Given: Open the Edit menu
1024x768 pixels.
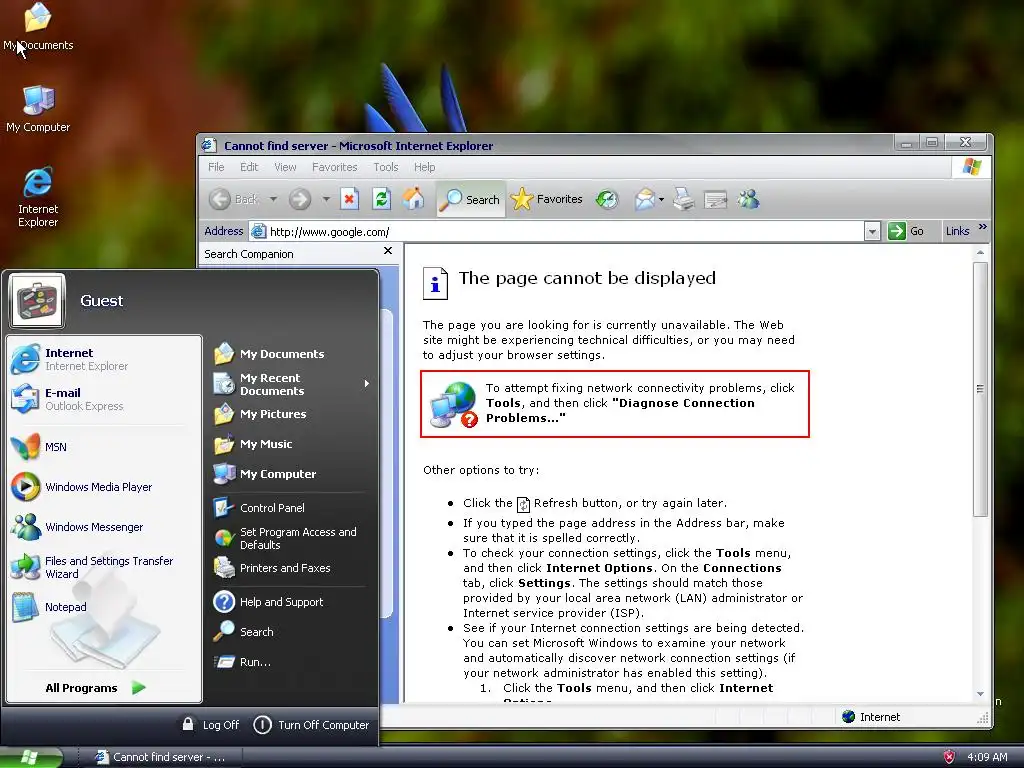Looking at the screenshot, I should coord(249,167).
